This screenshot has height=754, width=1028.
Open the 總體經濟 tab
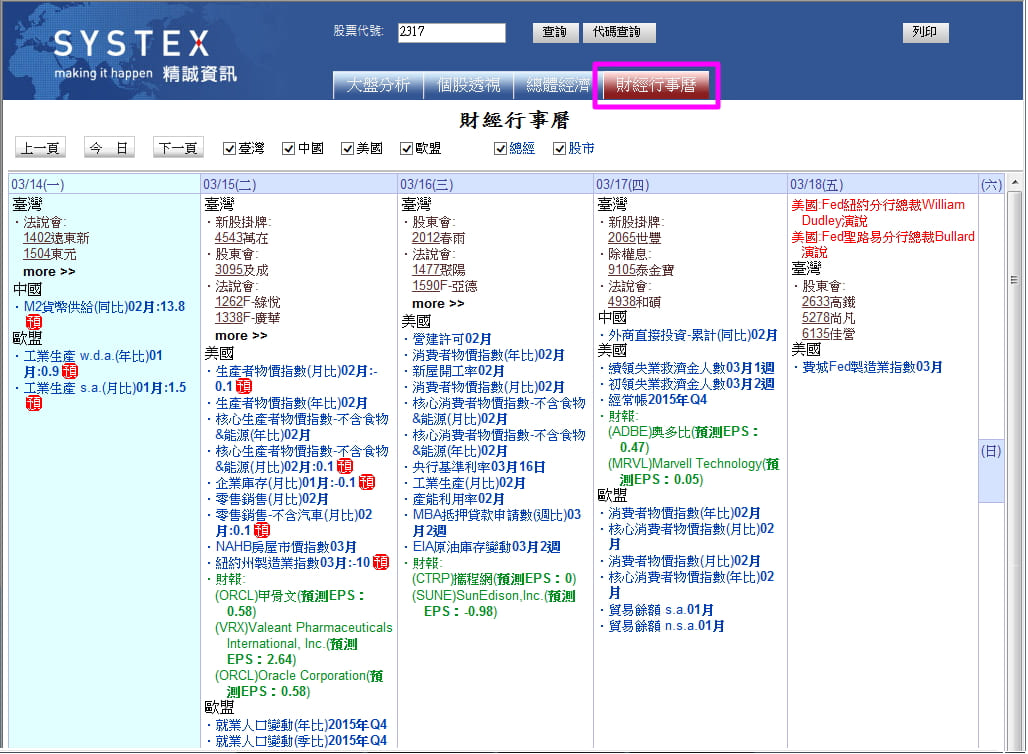coord(558,85)
